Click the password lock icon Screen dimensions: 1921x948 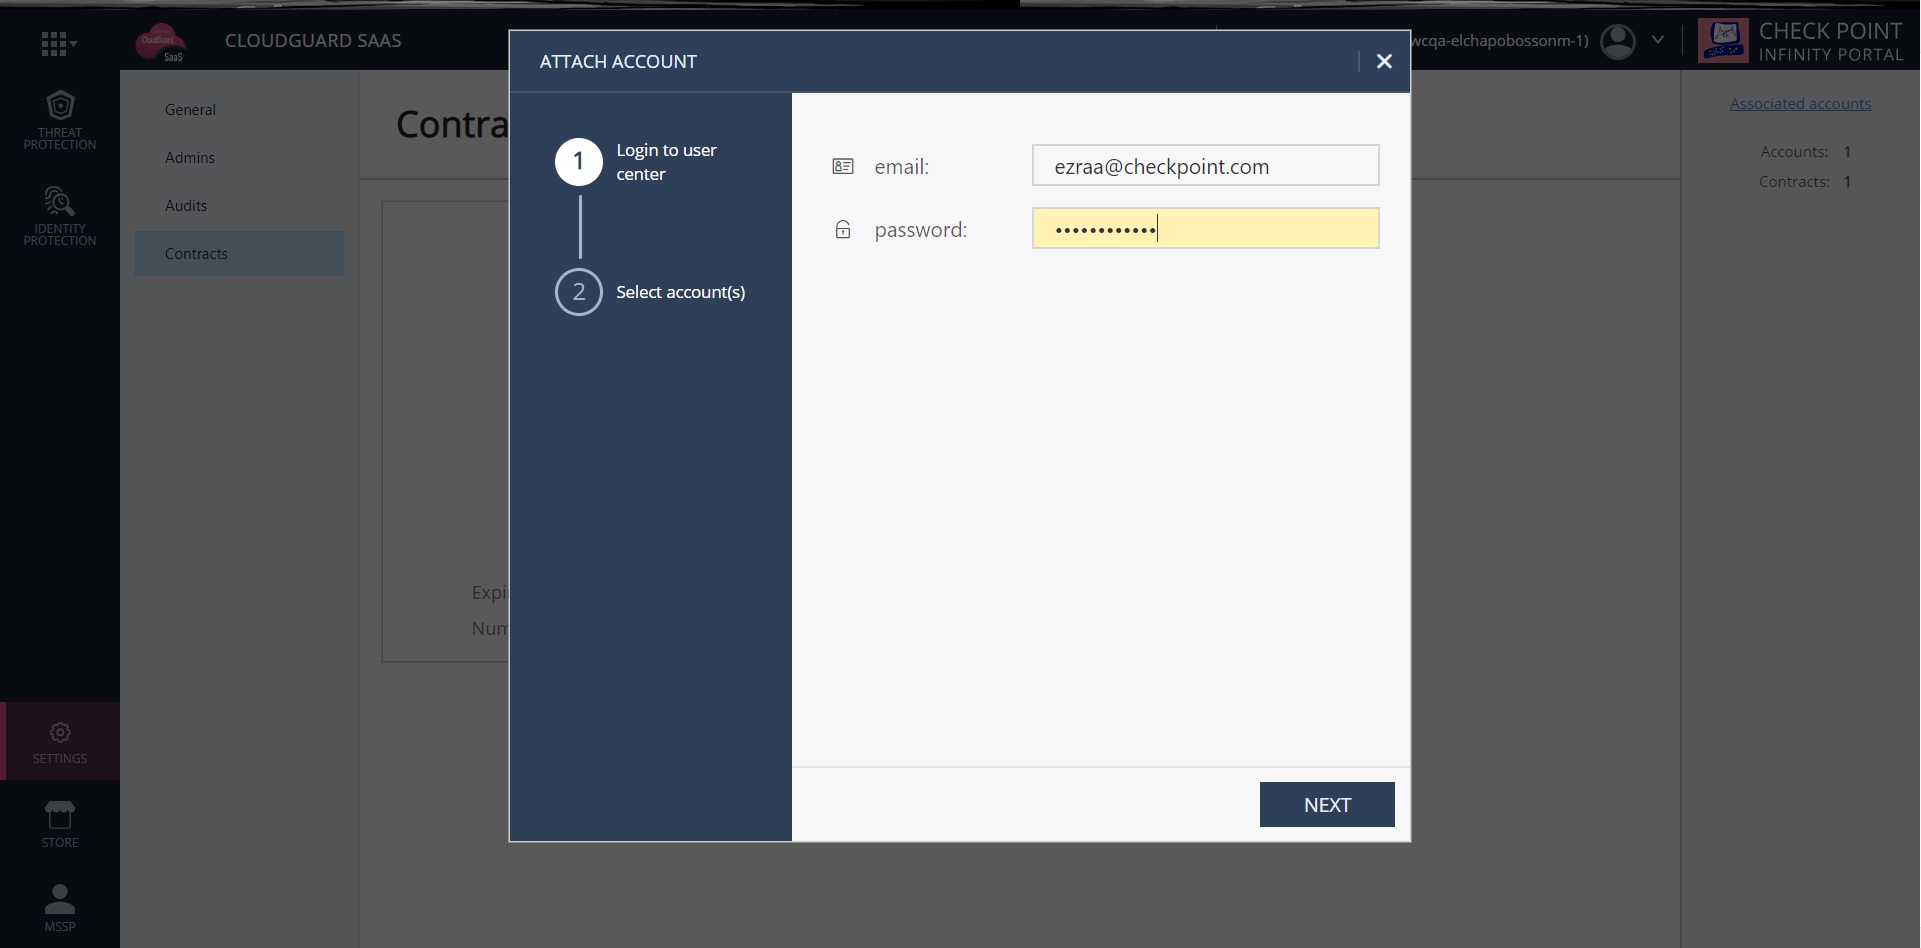click(843, 229)
